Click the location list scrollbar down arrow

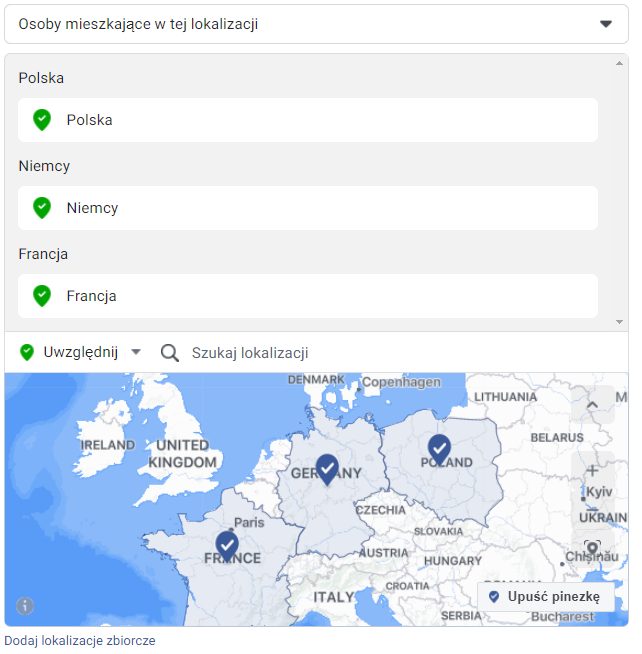tap(620, 322)
